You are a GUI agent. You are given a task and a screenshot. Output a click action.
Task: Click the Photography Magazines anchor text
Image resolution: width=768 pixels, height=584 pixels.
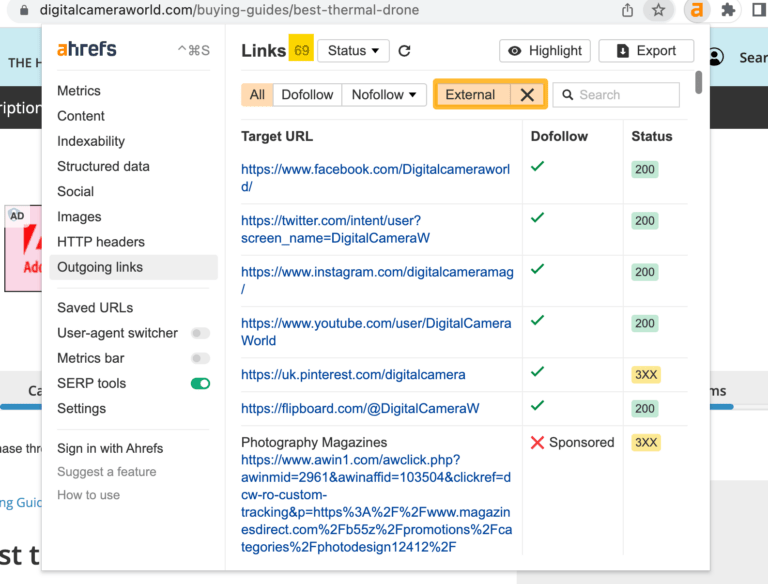(314, 442)
